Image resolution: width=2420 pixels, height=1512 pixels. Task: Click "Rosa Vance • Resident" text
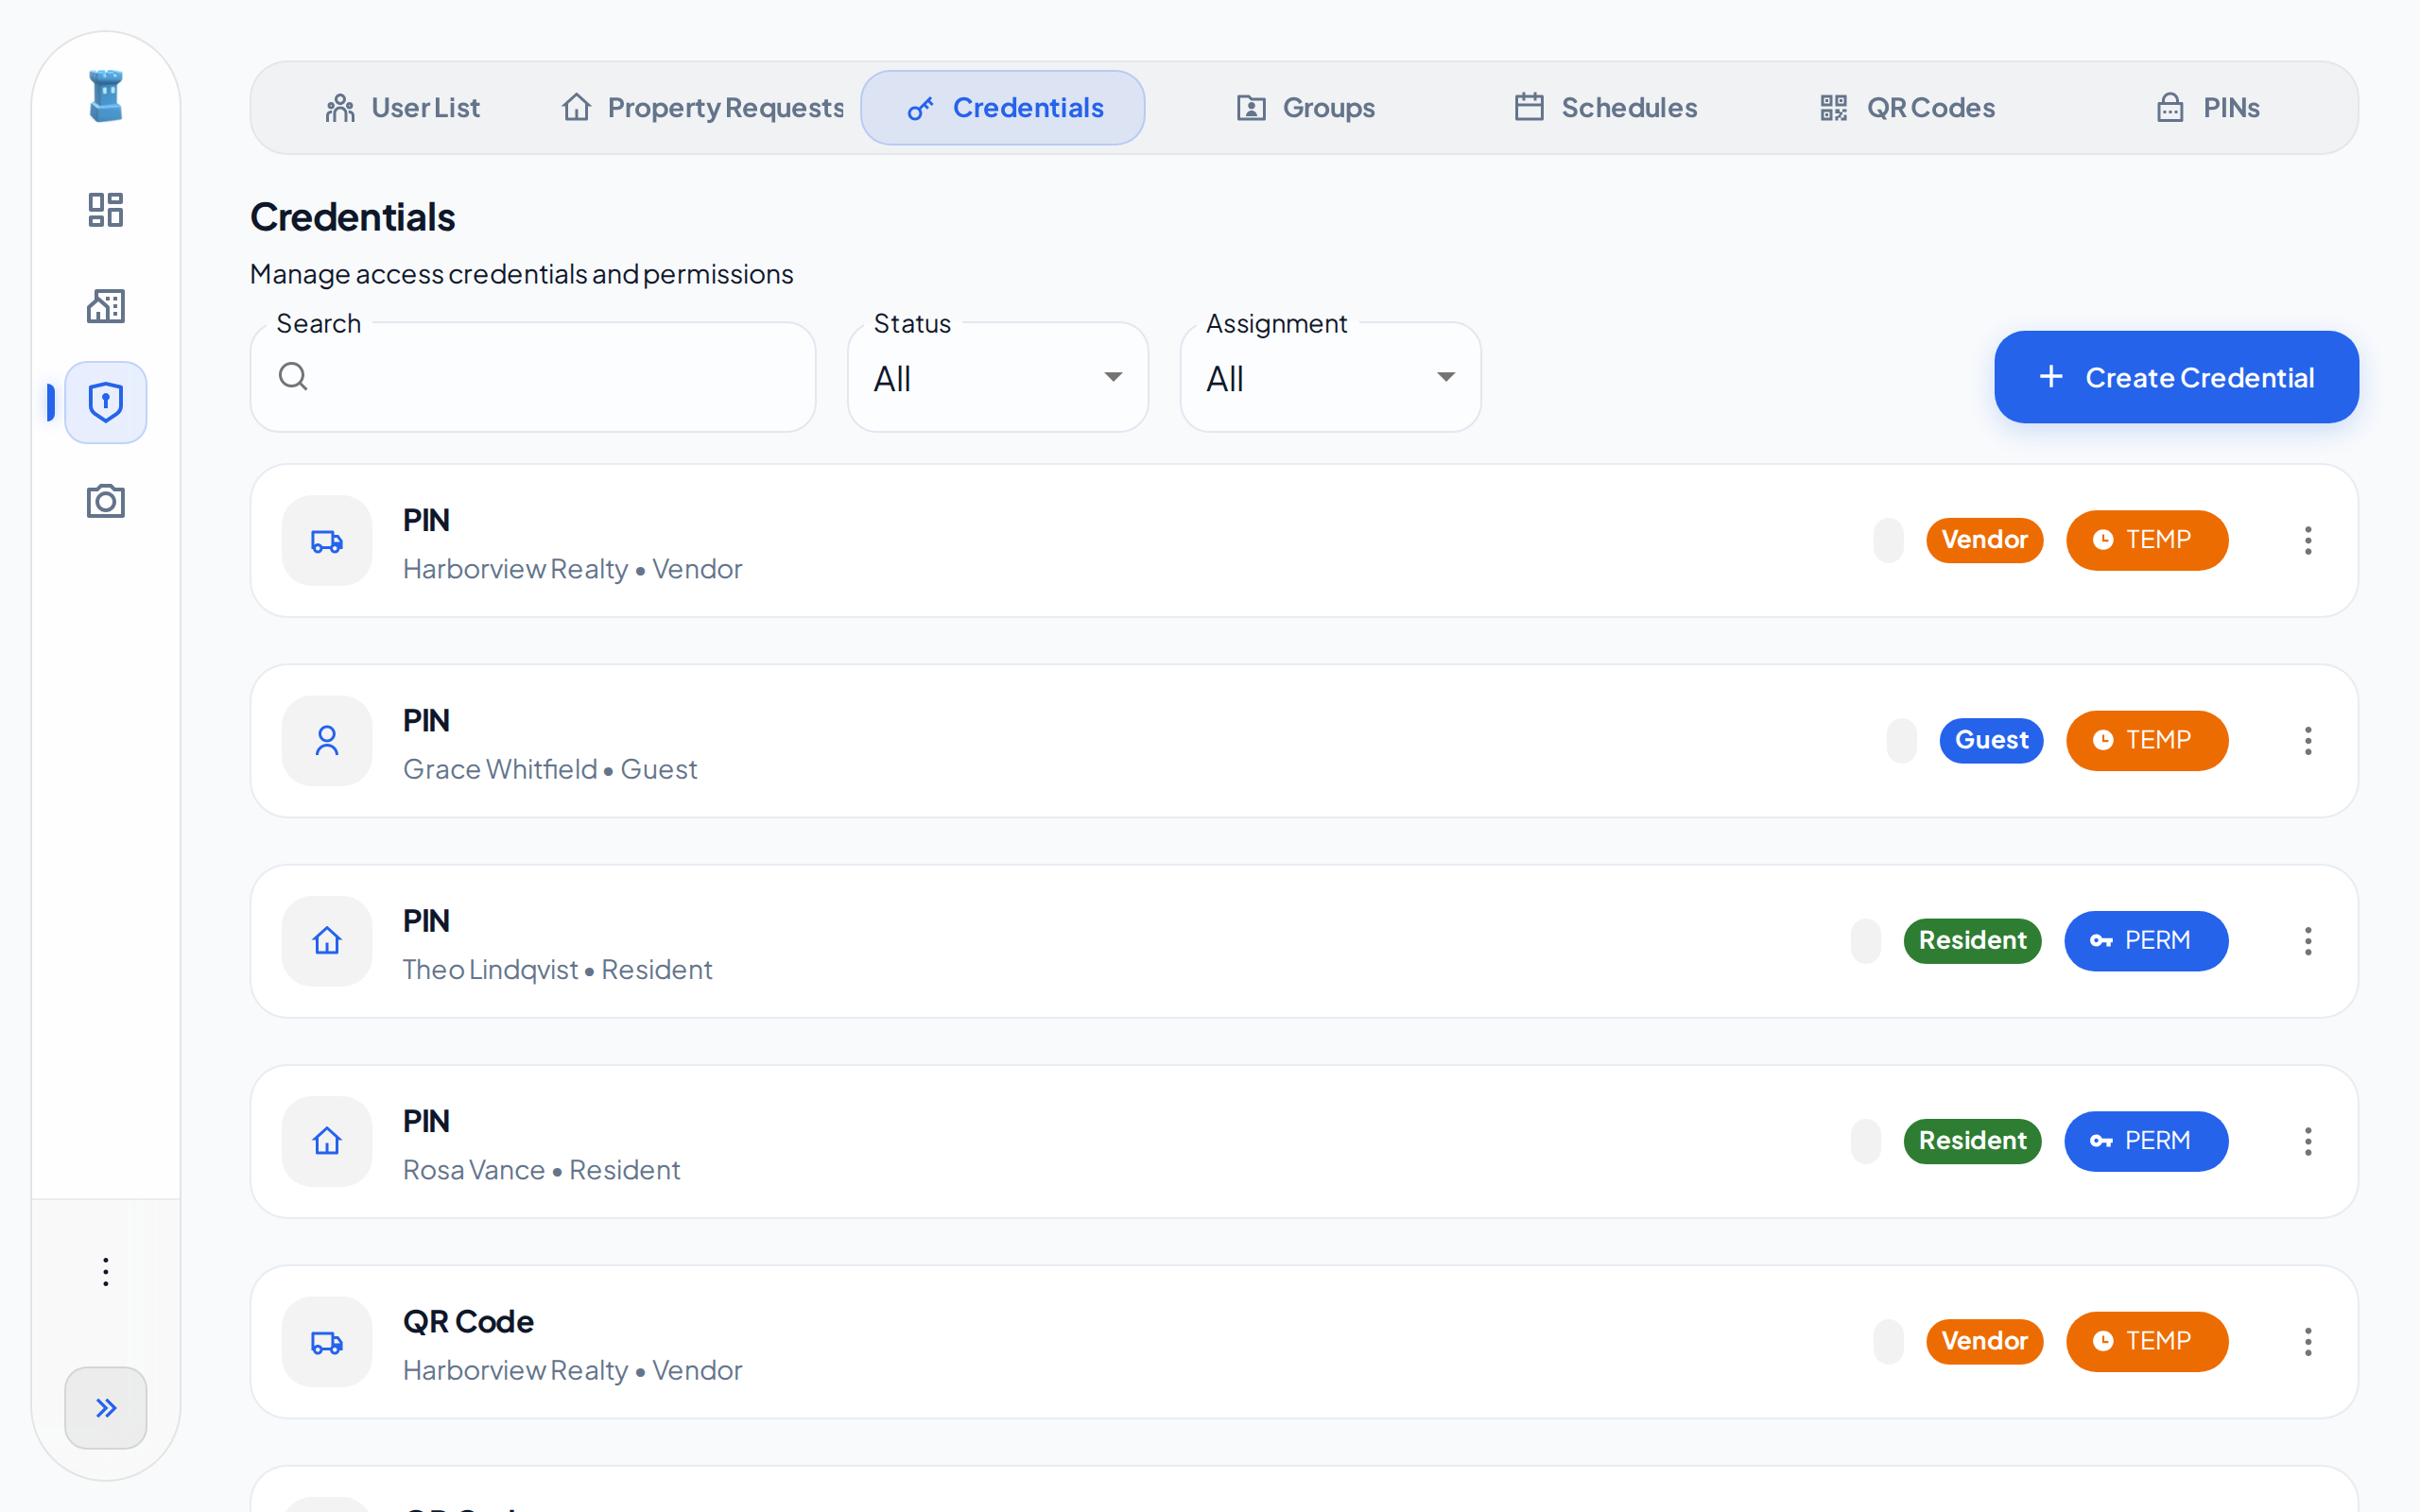pos(541,1170)
